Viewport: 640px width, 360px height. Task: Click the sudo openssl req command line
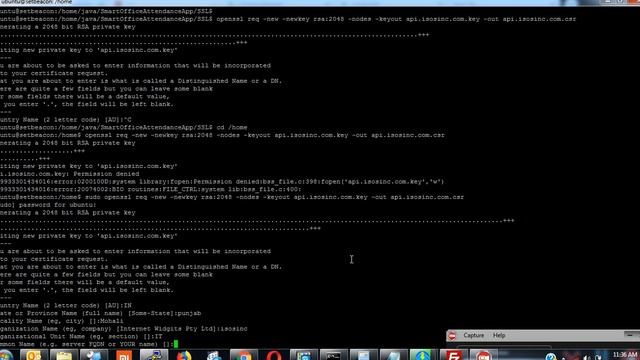point(232,197)
